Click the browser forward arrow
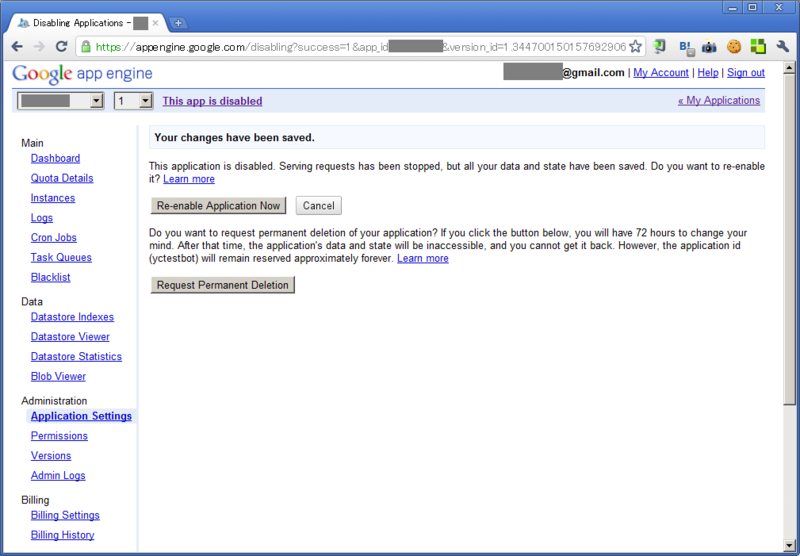The image size is (800, 556). [x=39, y=47]
